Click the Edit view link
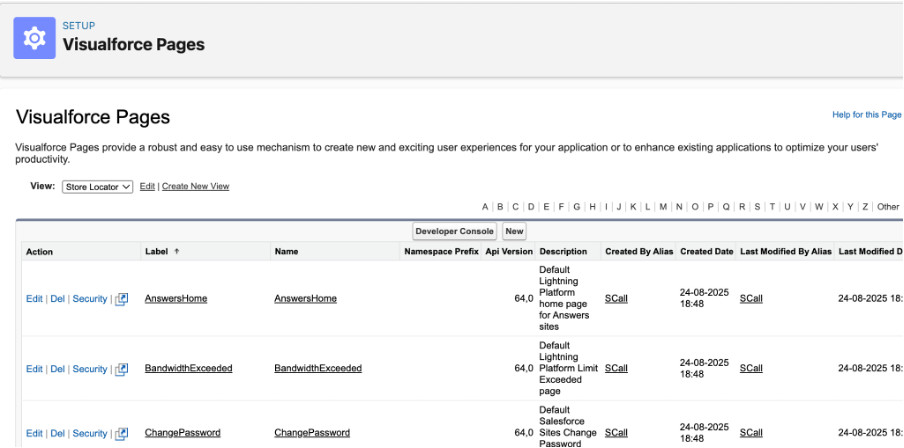The image size is (904, 448). [147, 186]
